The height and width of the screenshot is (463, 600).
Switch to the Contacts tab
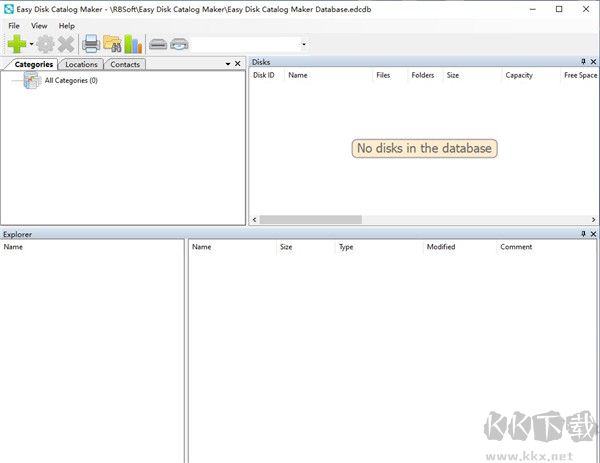point(125,64)
